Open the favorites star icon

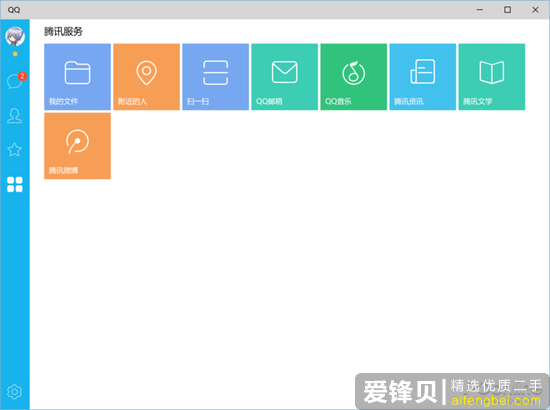click(x=15, y=150)
